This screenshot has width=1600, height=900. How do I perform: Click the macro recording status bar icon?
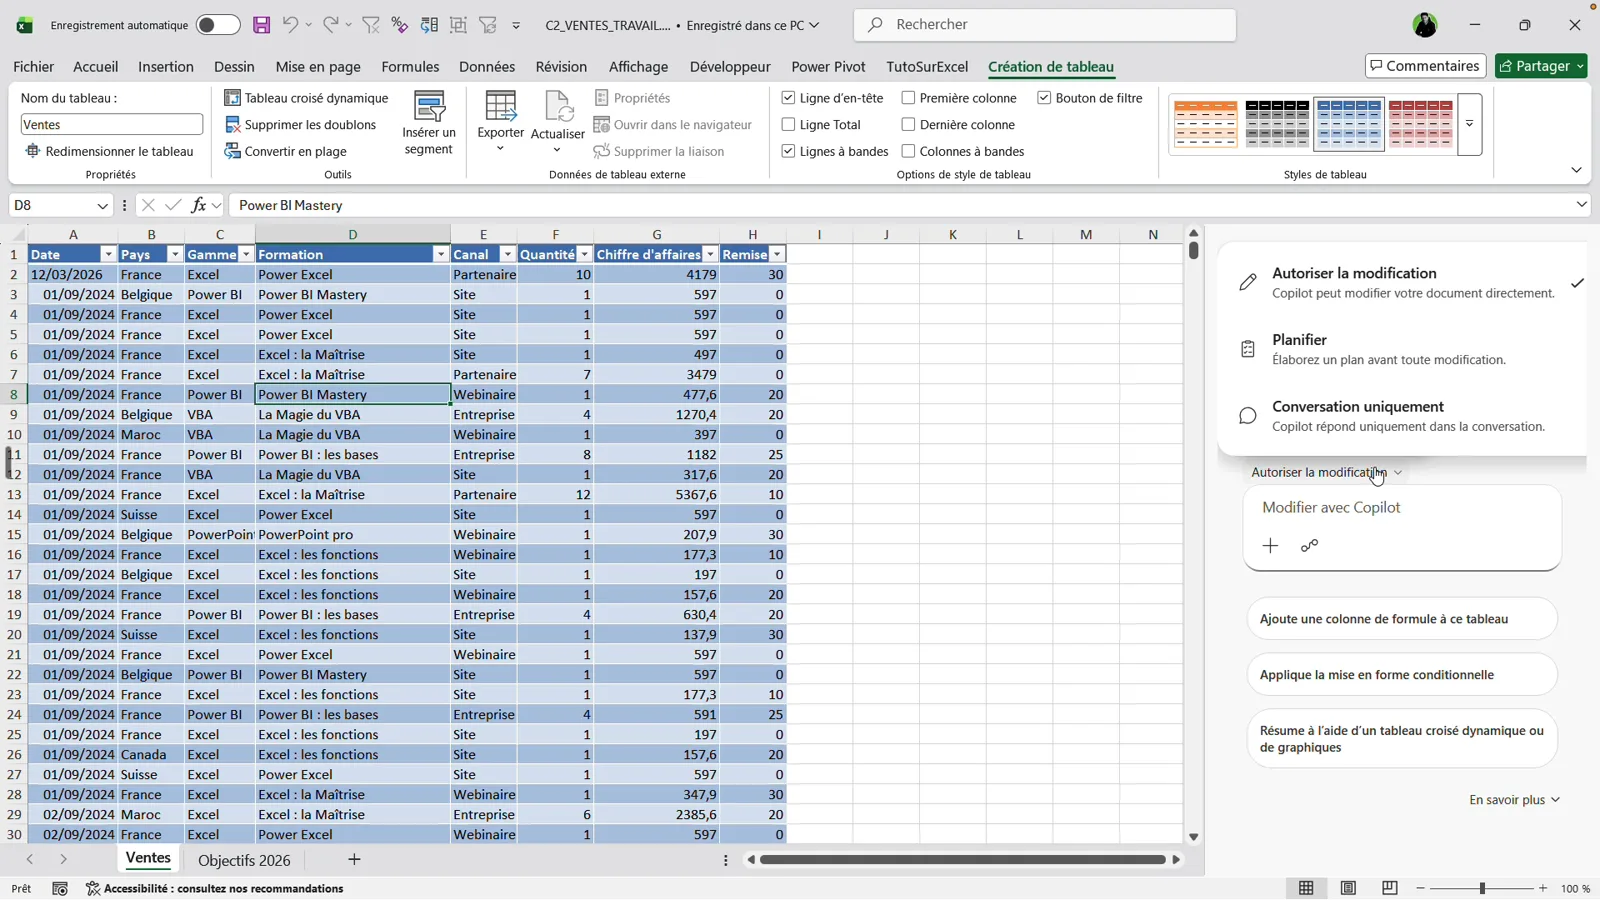[x=60, y=888]
